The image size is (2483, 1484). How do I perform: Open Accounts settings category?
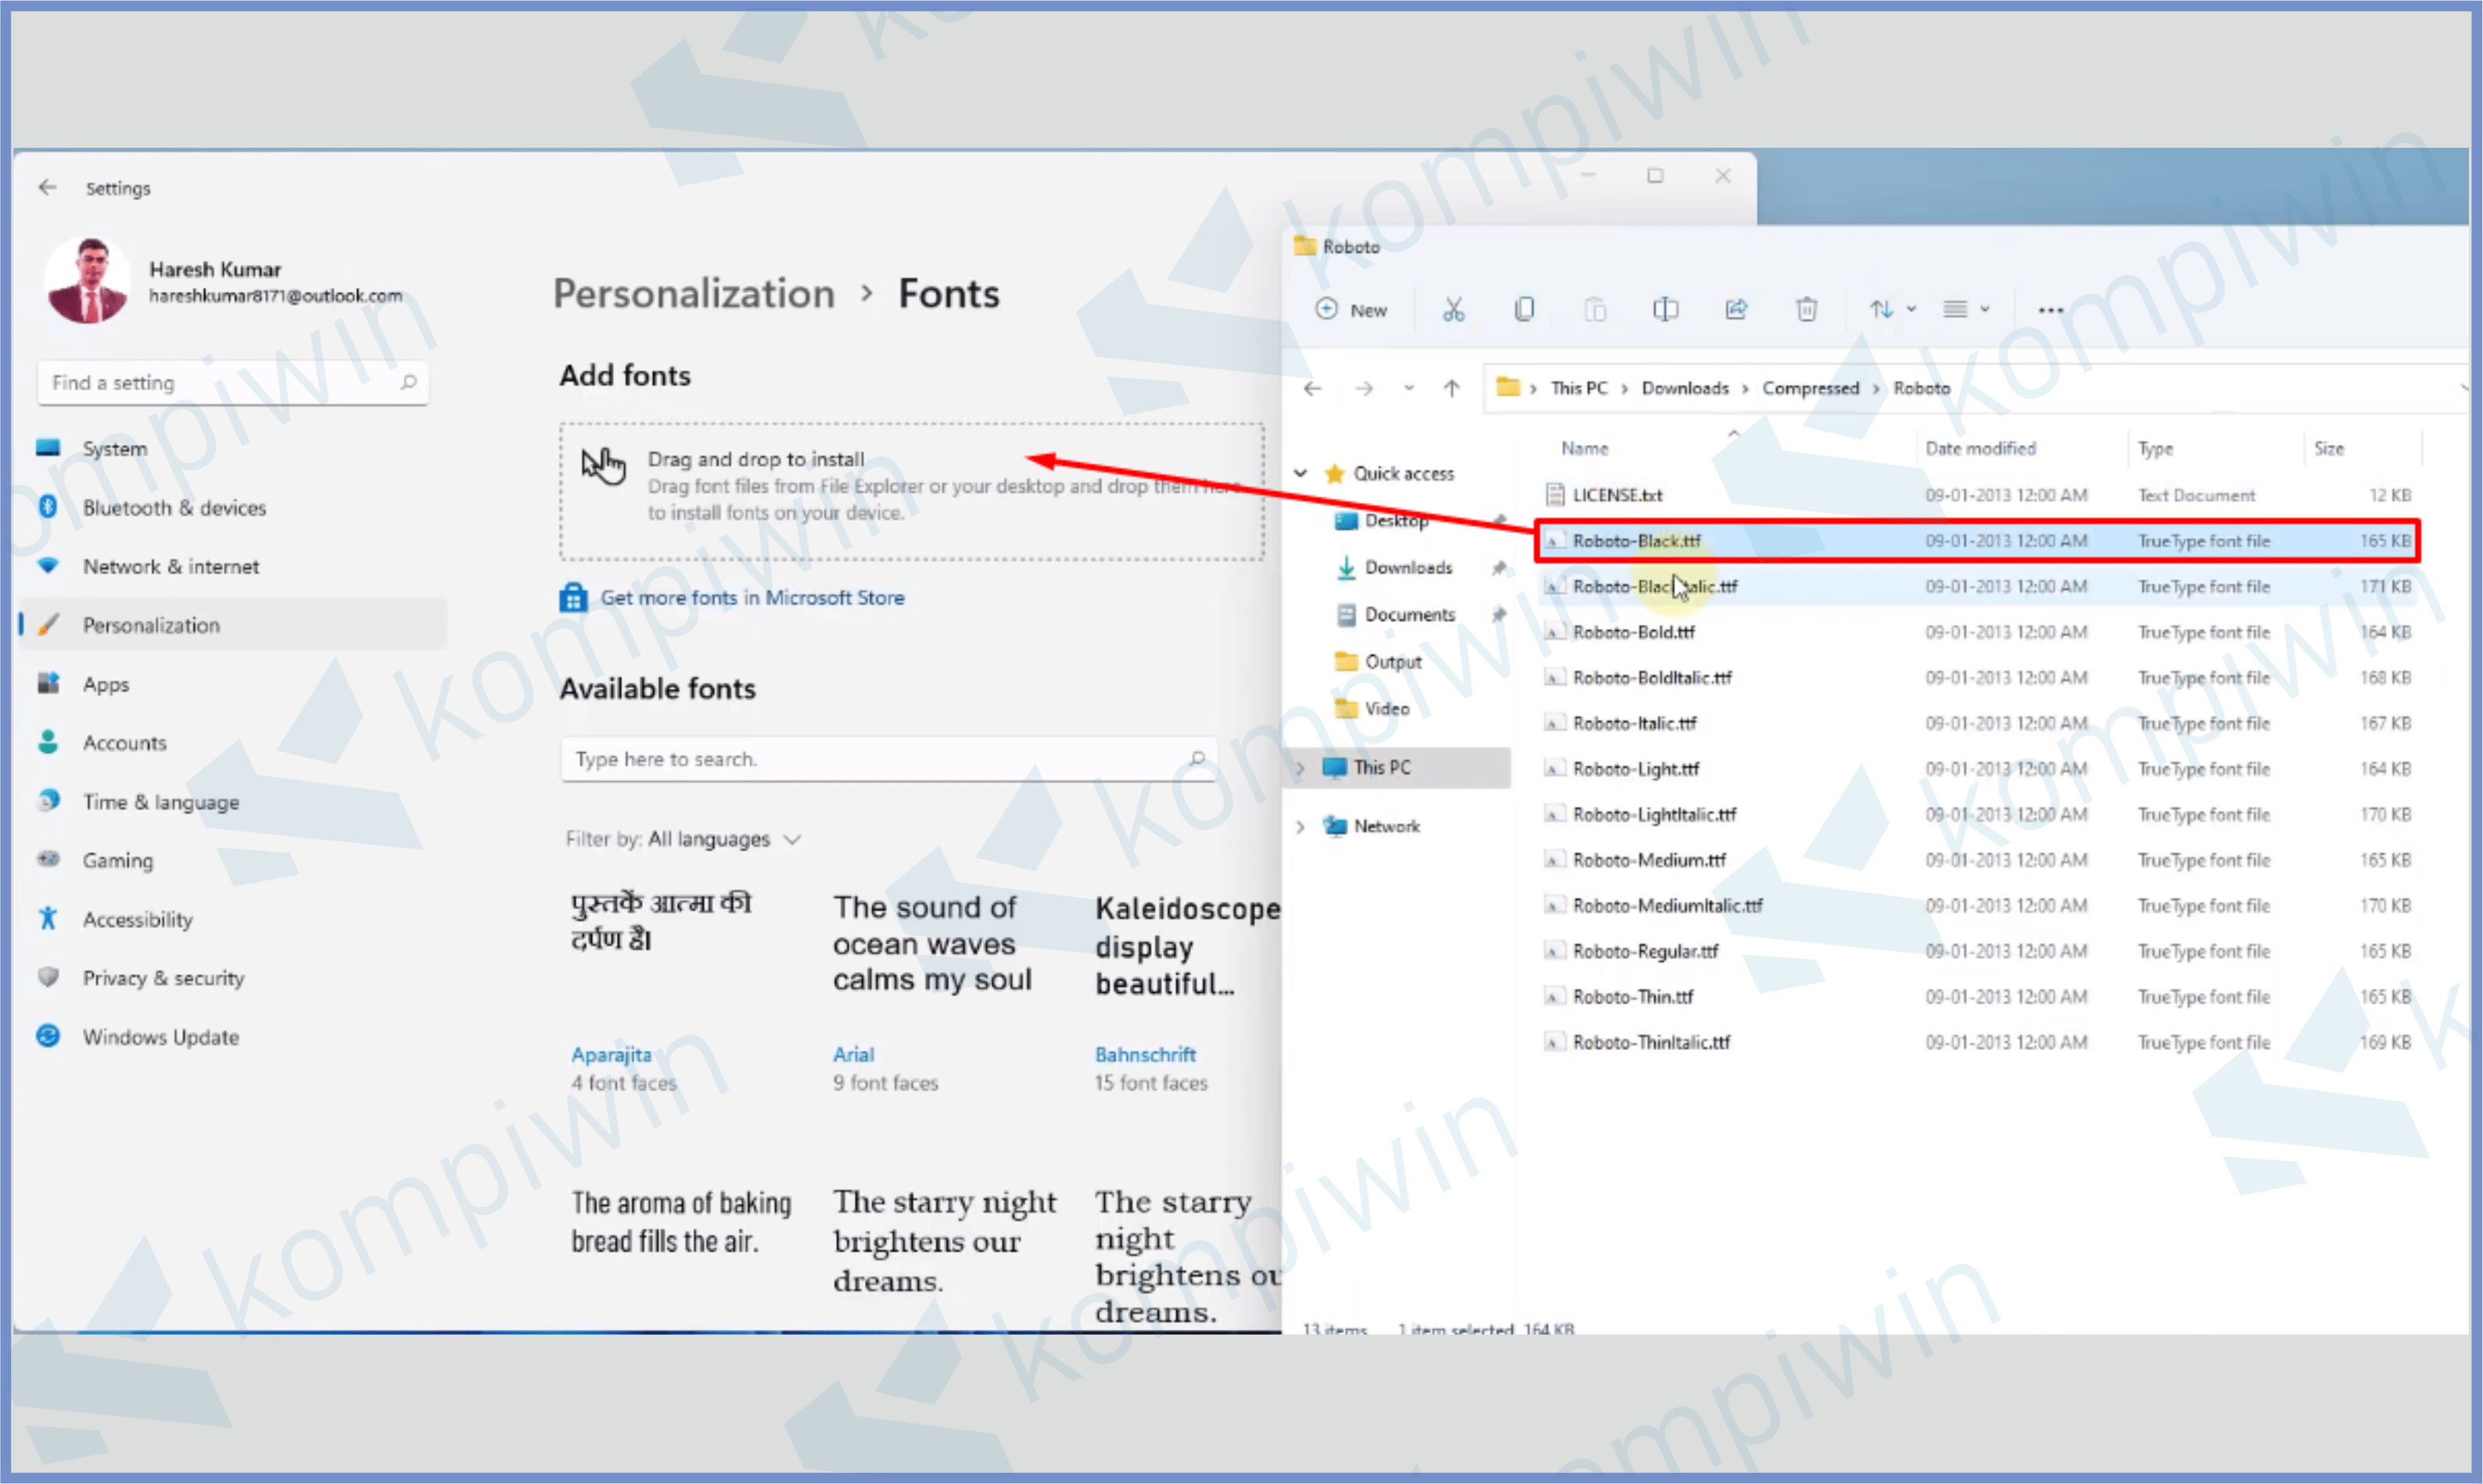(232, 743)
